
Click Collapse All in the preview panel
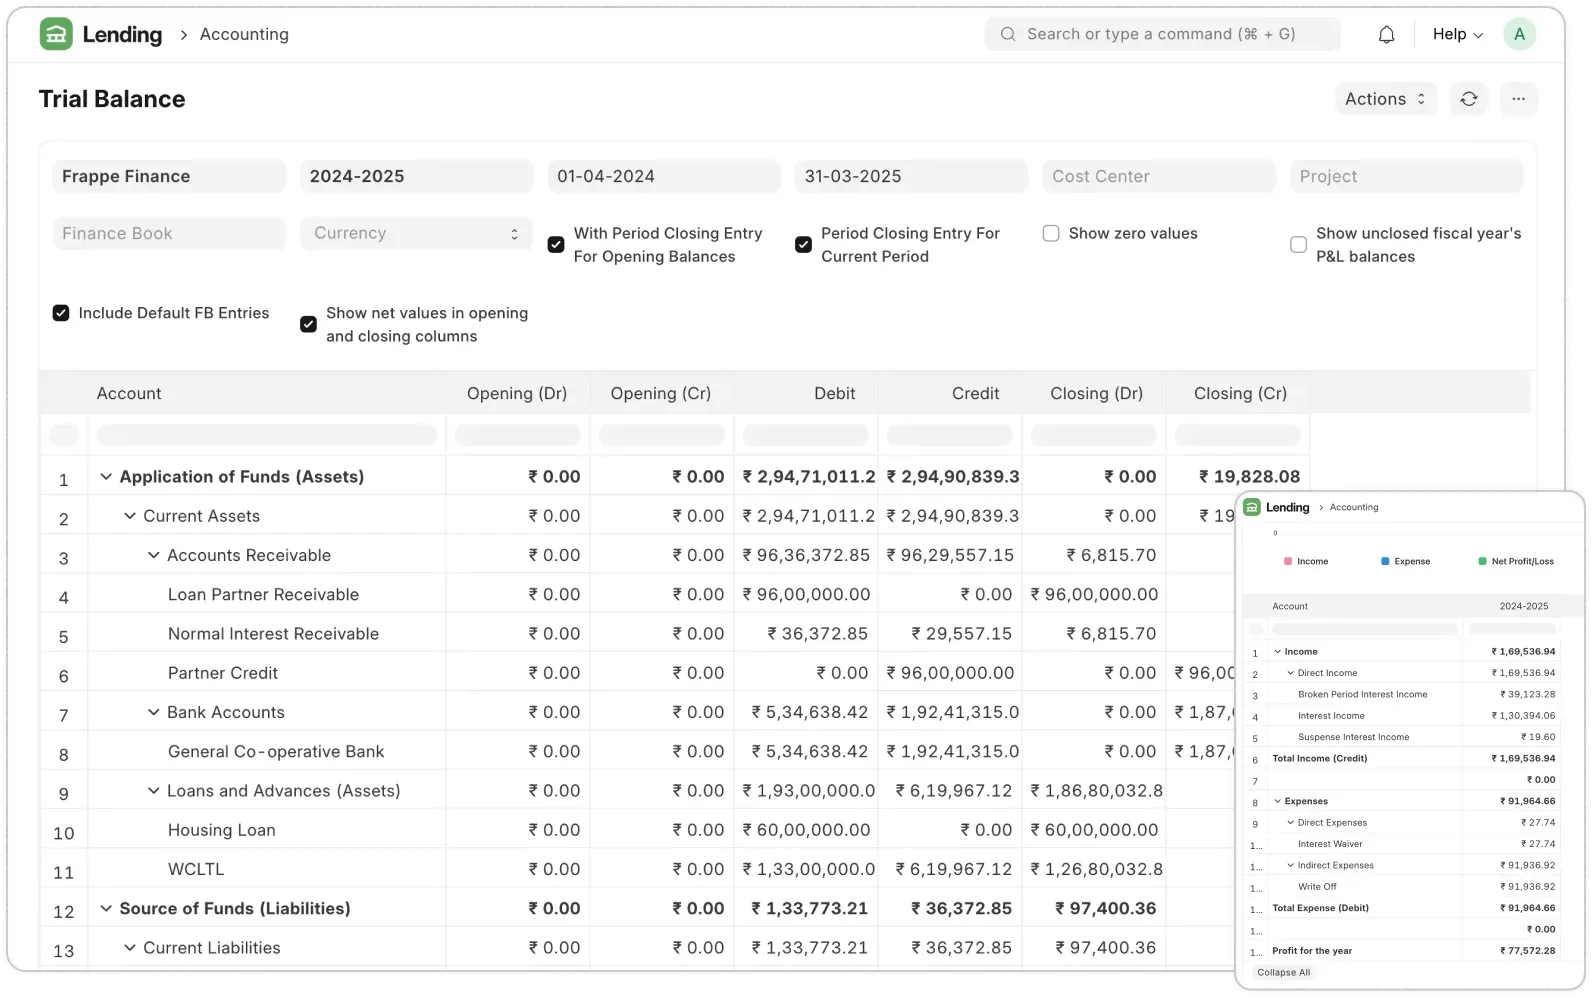[x=1283, y=972]
